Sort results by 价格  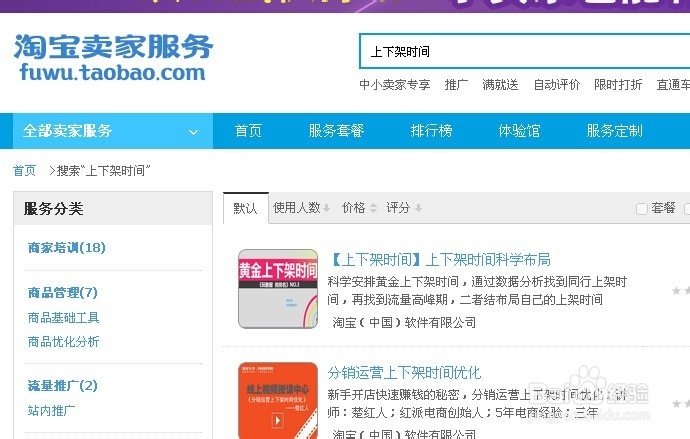pos(360,208)
